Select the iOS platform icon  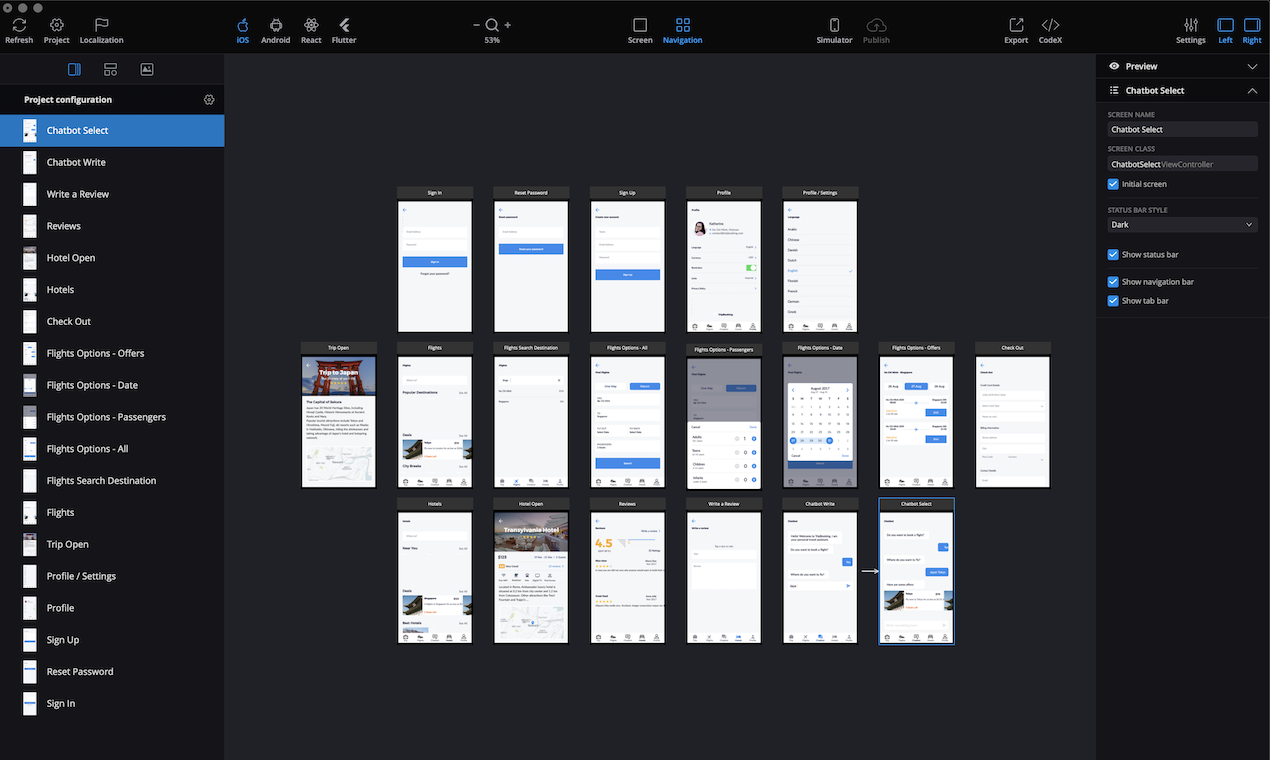coord(242,30)
